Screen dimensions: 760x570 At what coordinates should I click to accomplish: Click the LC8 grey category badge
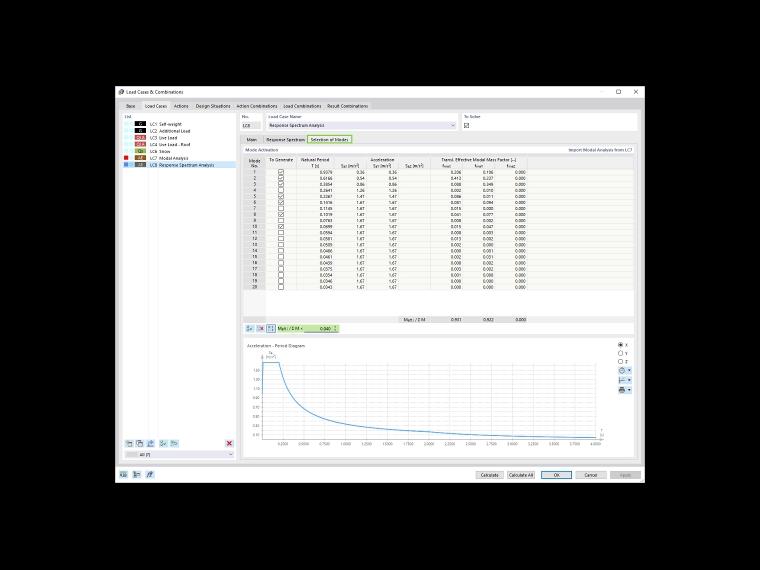pyautogui.click(x=140, y=165)
